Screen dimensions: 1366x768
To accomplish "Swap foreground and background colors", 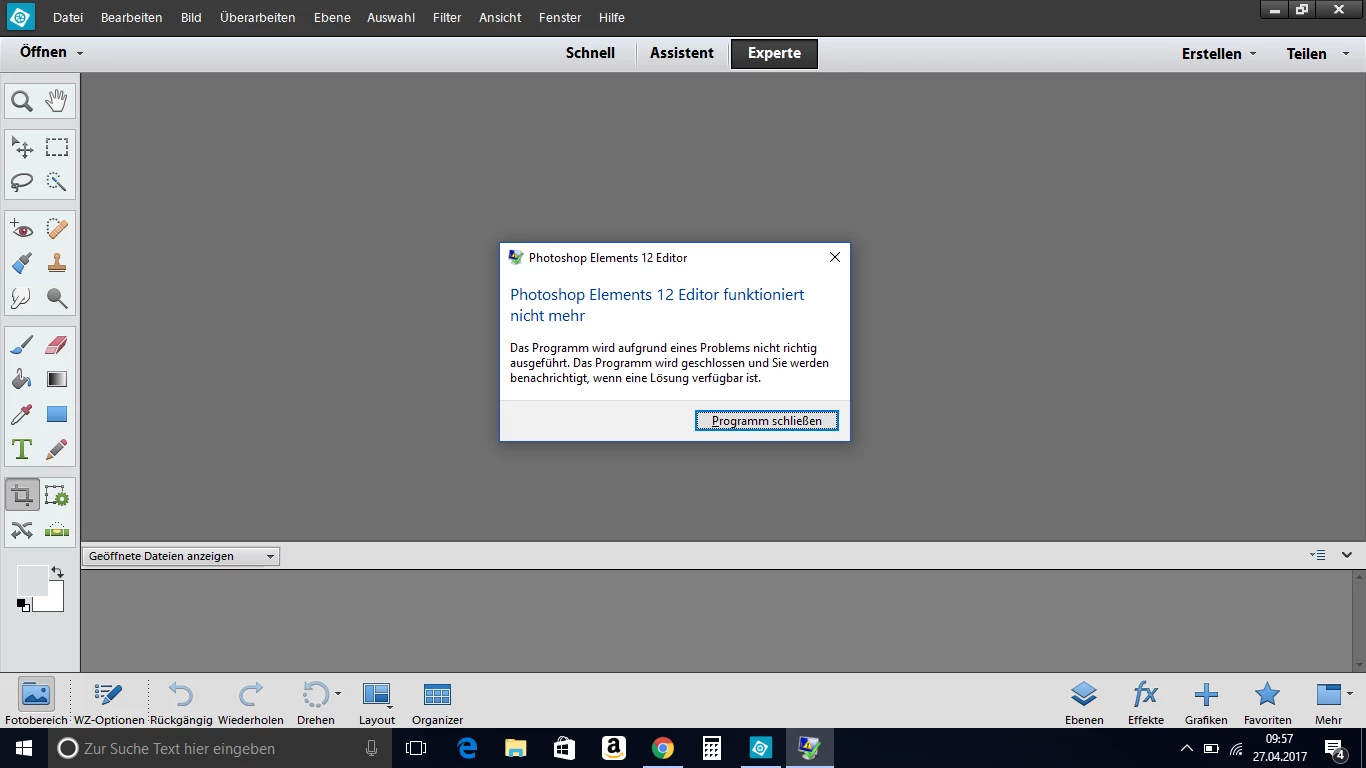I will 57,573.
